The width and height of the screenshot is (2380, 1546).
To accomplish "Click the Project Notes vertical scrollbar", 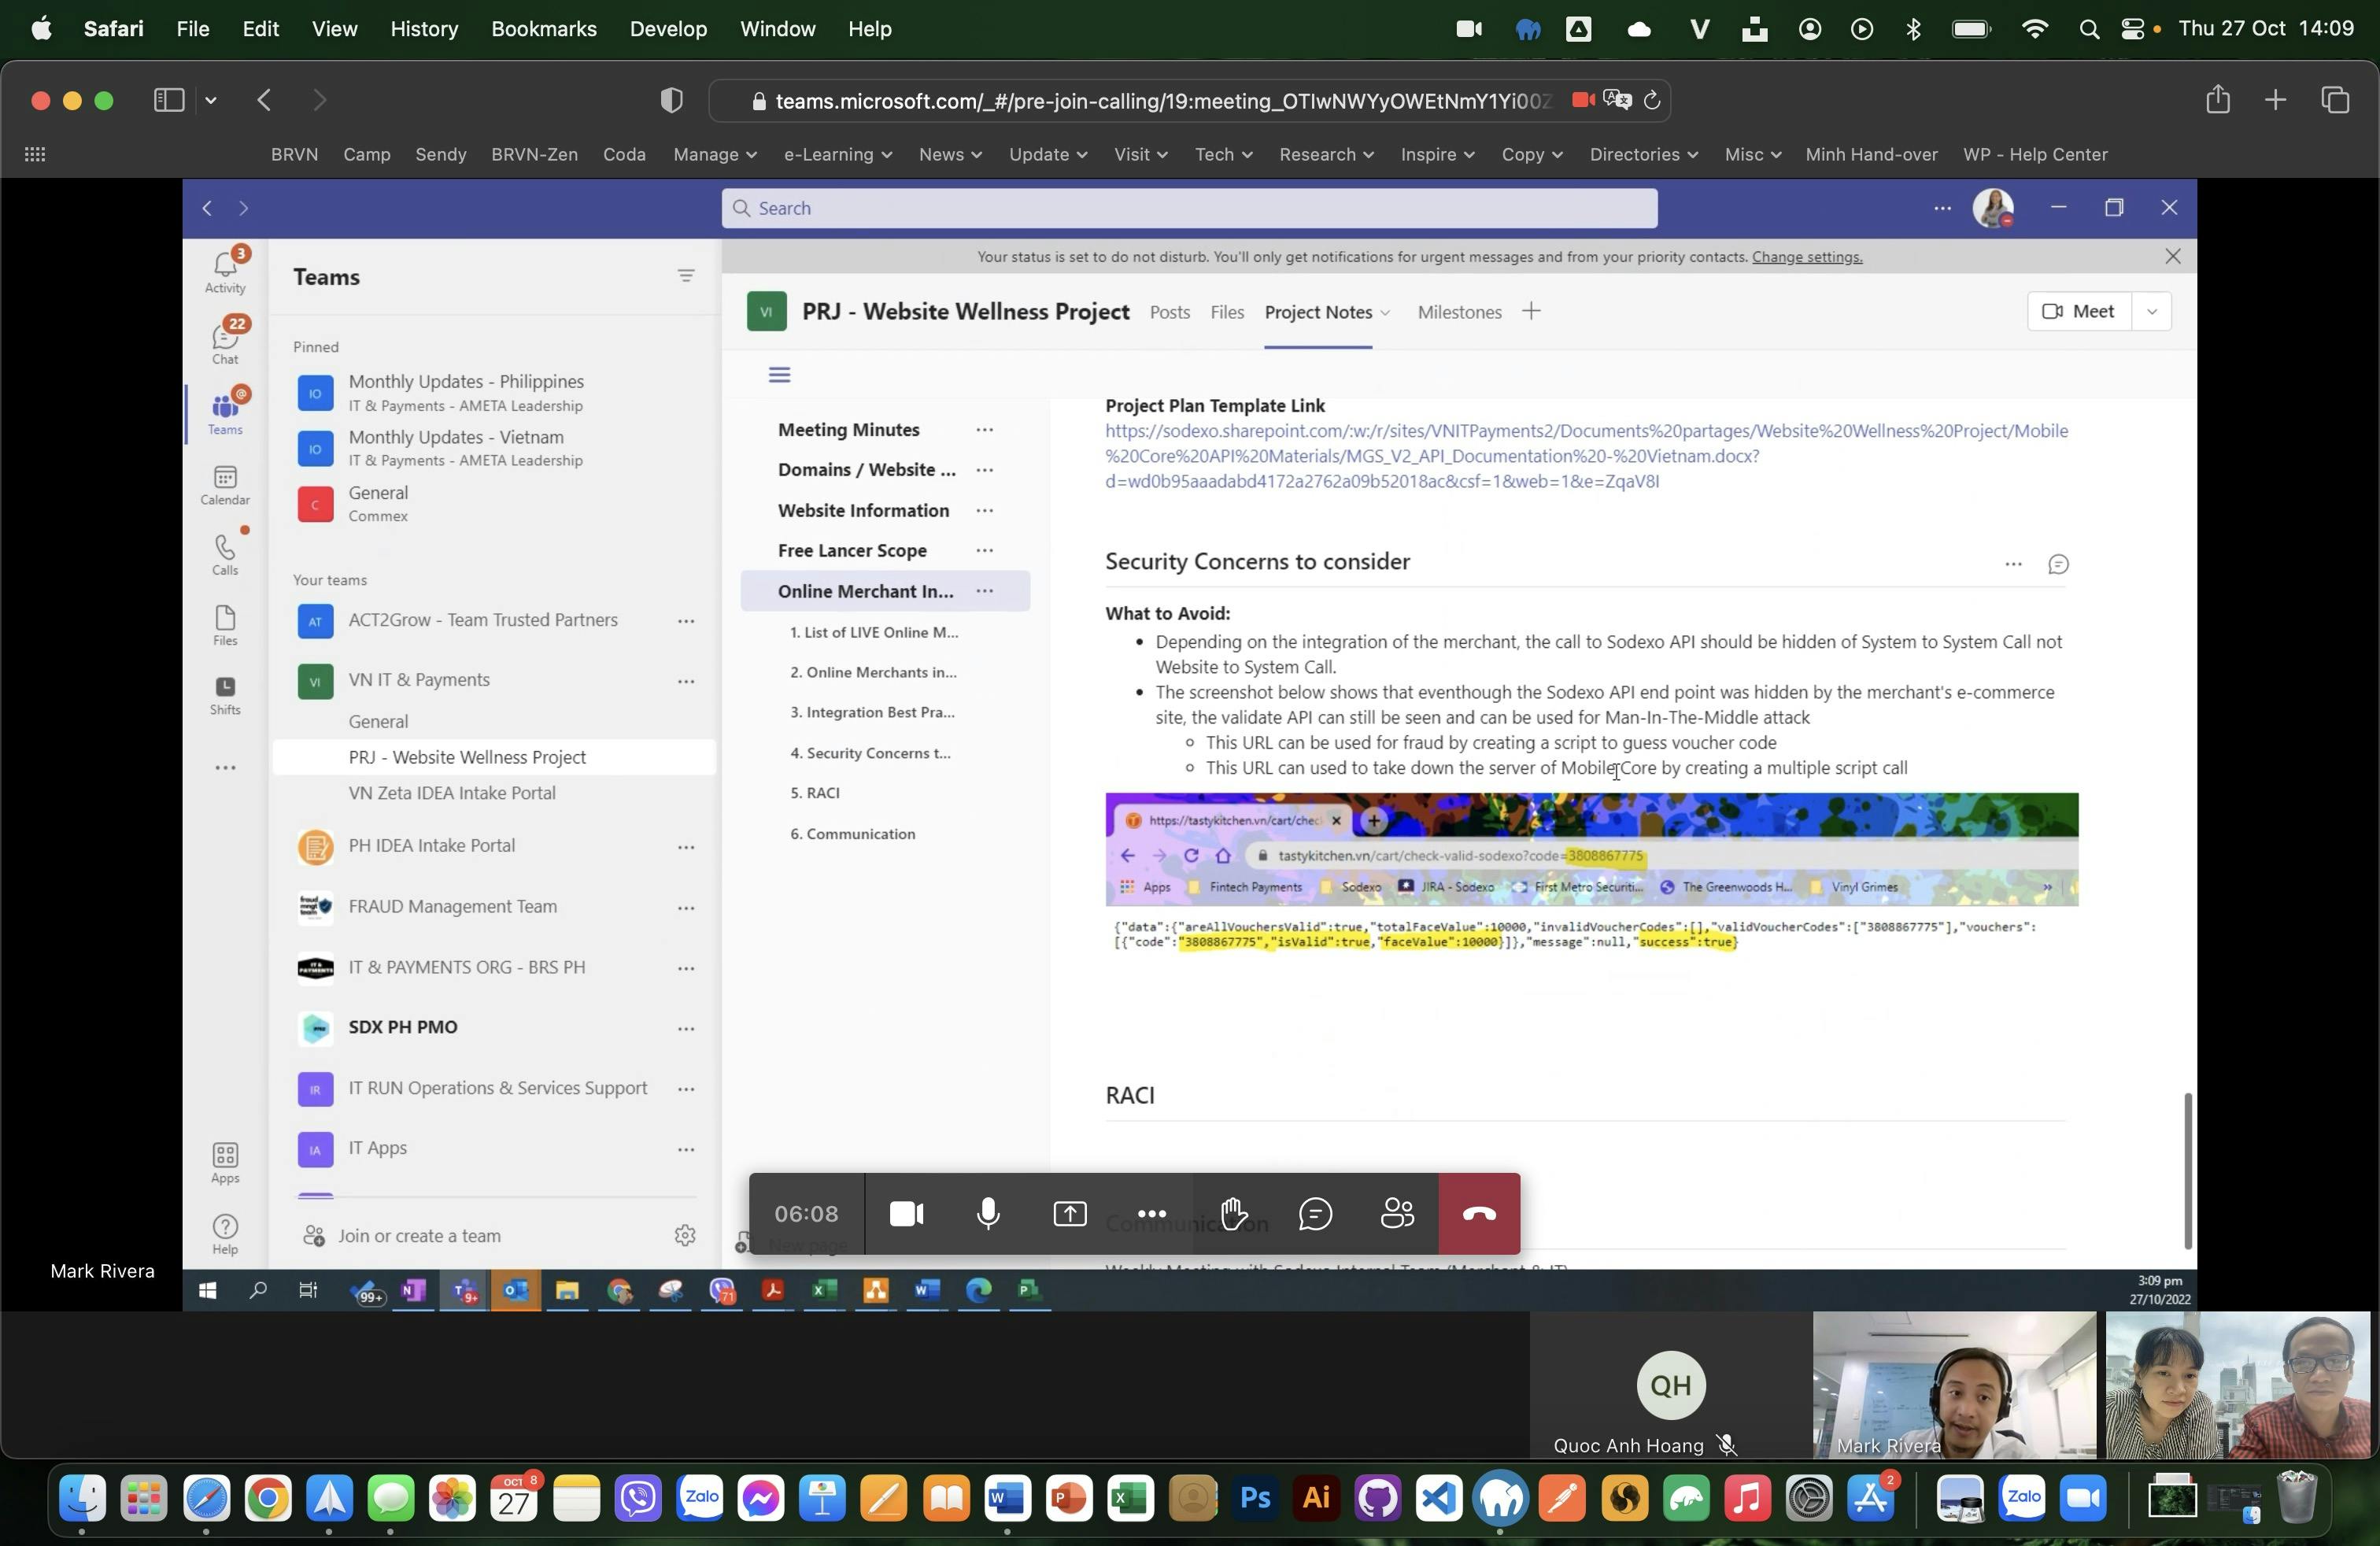I will [x=2187, y=1170].
